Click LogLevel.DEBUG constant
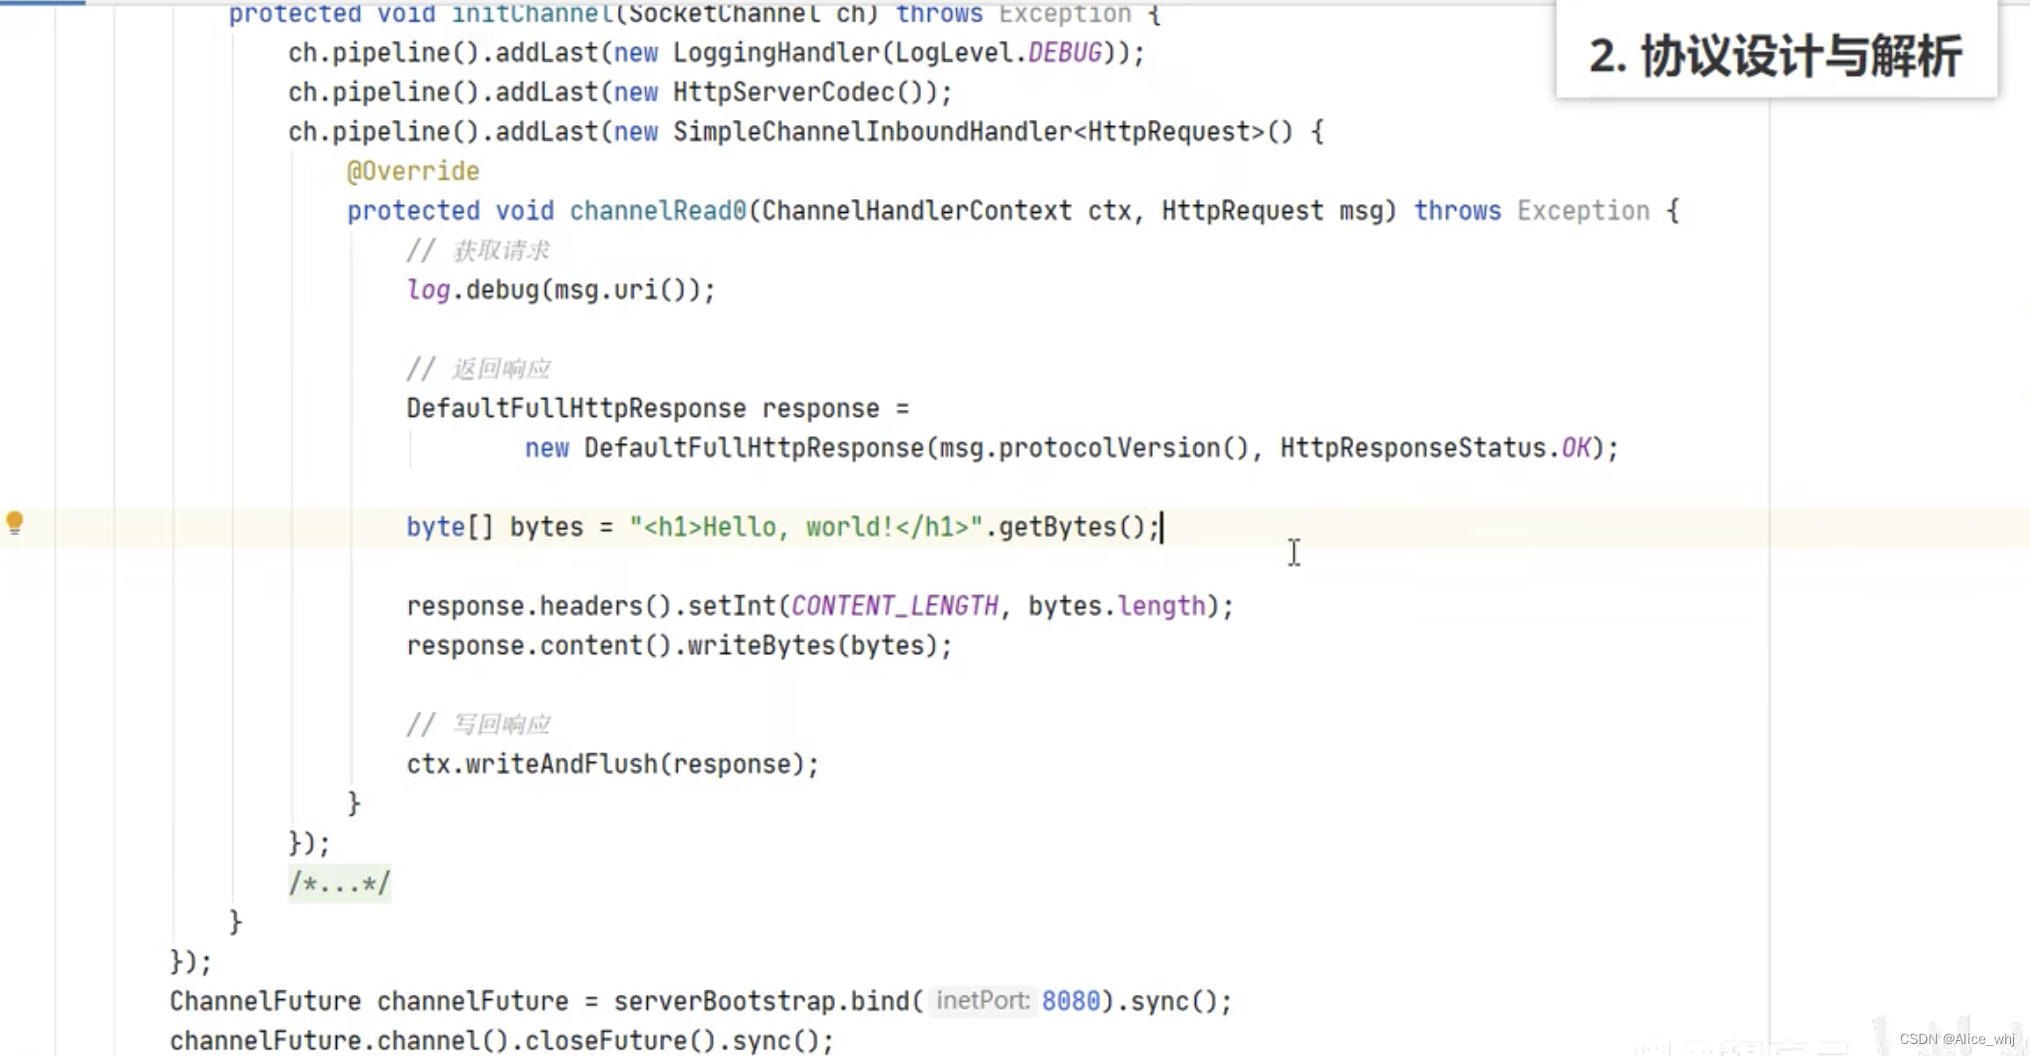Image resolution: width=2030 pixels, height=1056 pixels. (x=998, y=52)
